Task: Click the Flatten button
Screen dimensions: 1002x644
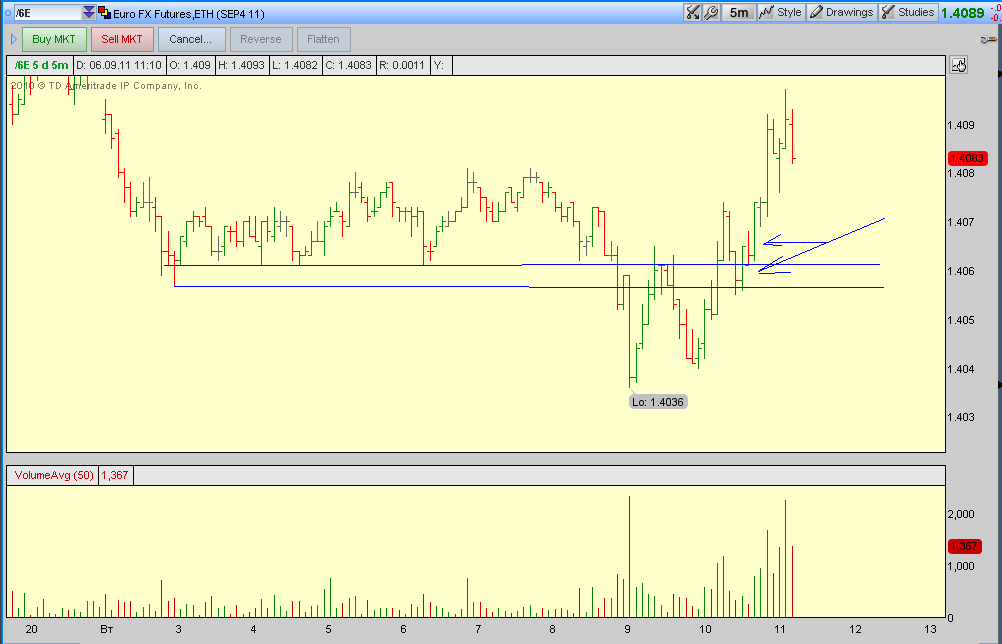Action: [x=323, y=39]
